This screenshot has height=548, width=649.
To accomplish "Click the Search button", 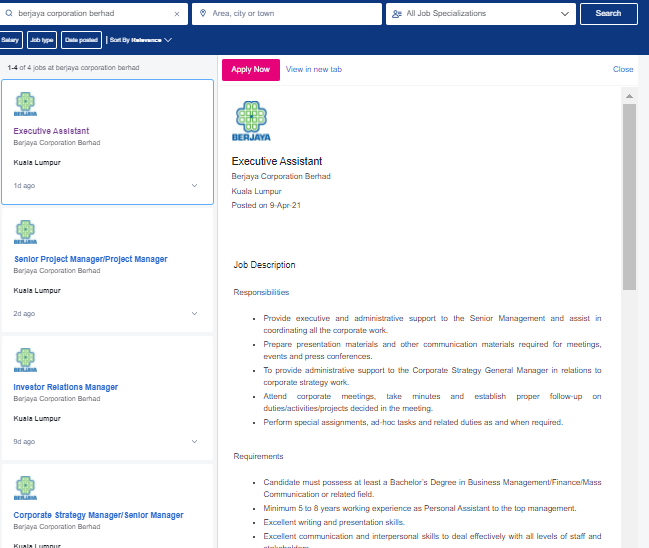I will coord(608,14).
